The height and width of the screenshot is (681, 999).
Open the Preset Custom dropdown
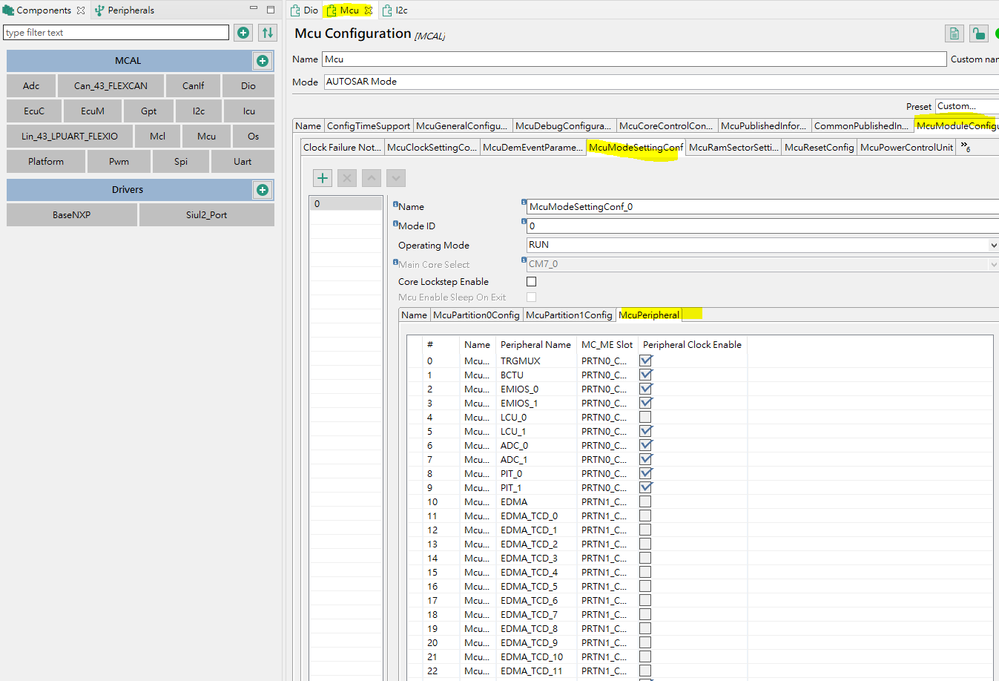pos(967,106)
